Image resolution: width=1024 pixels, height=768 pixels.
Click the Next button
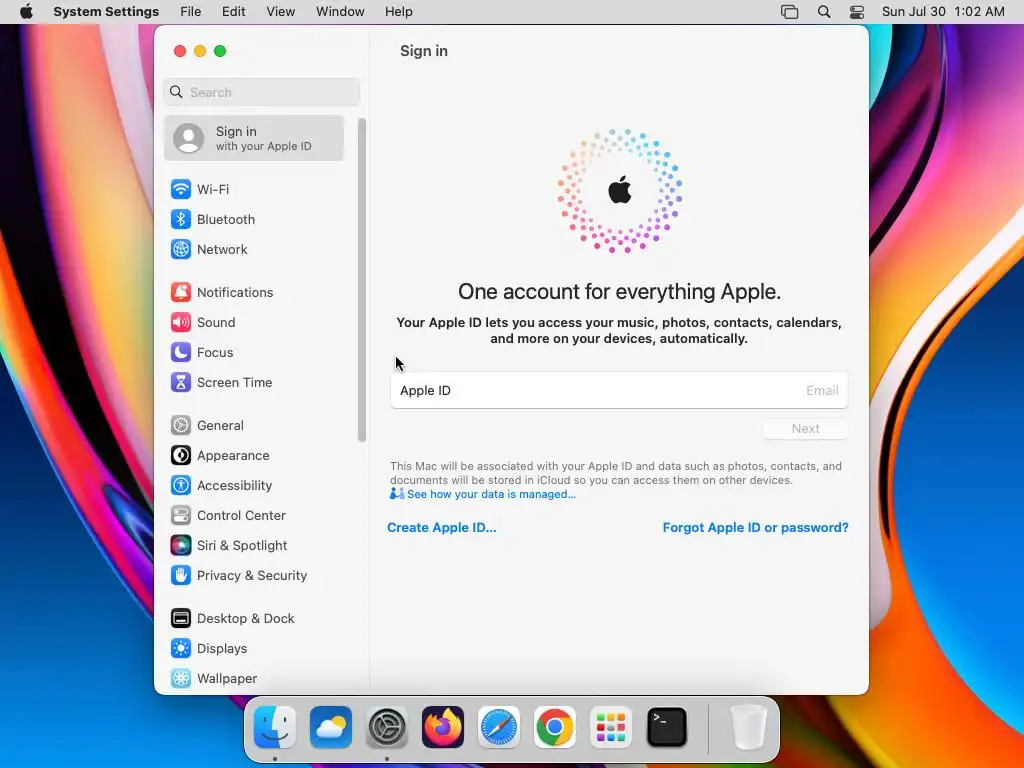coord(805,429)
